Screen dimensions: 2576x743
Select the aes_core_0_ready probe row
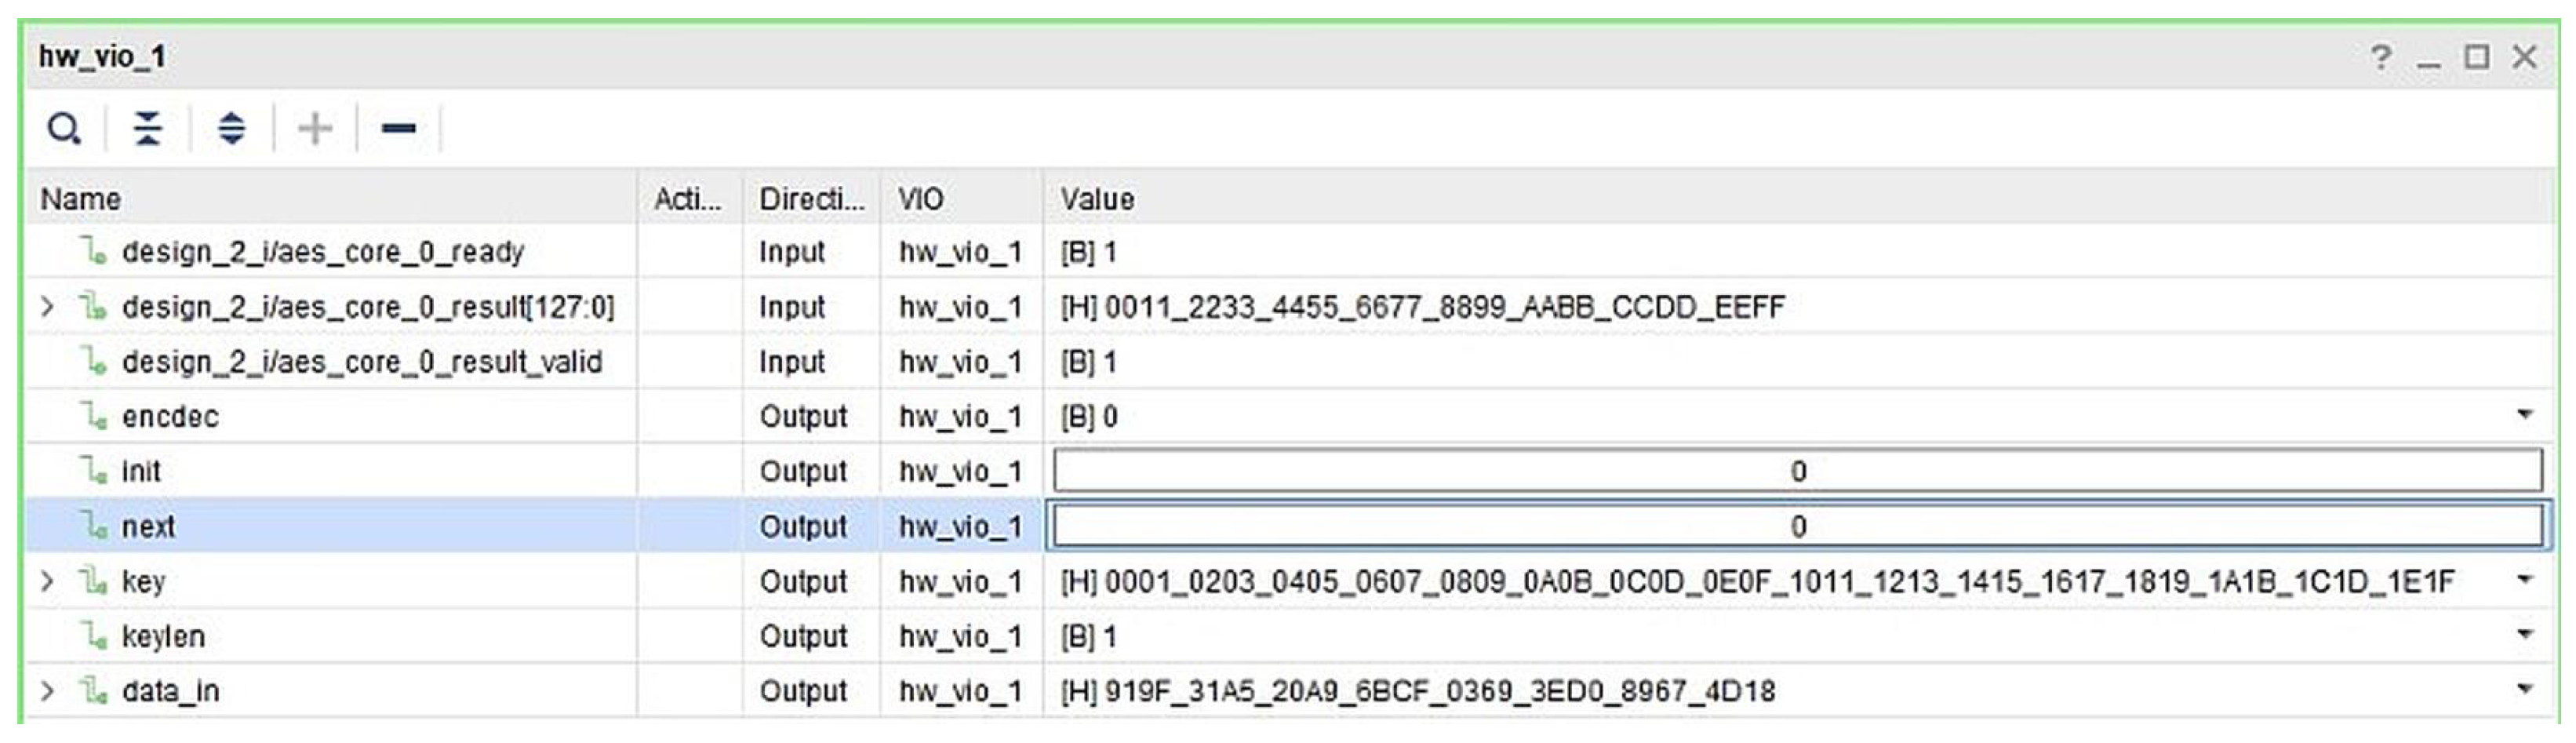tap(322, 252)
